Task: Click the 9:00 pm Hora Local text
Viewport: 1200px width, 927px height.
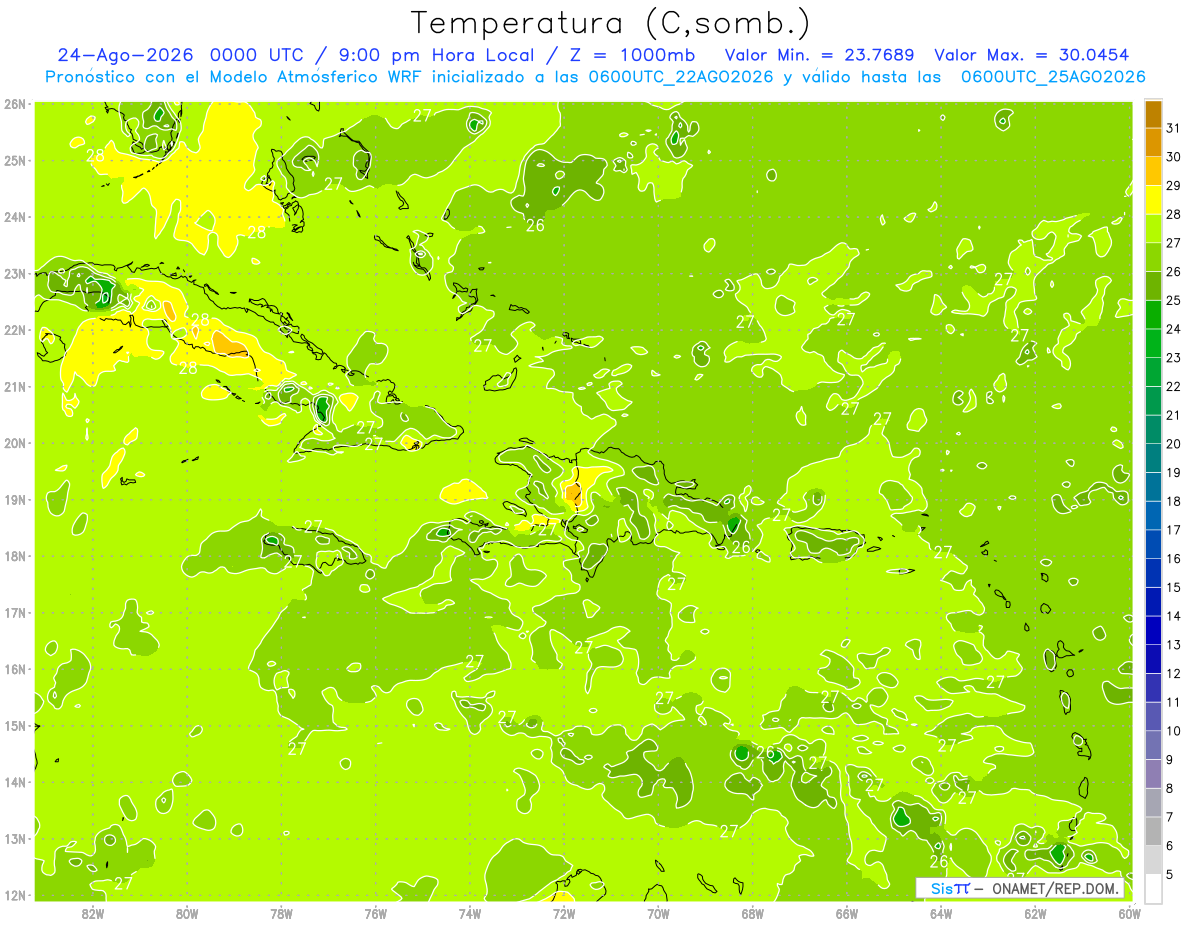Action: tap(439, 55)
